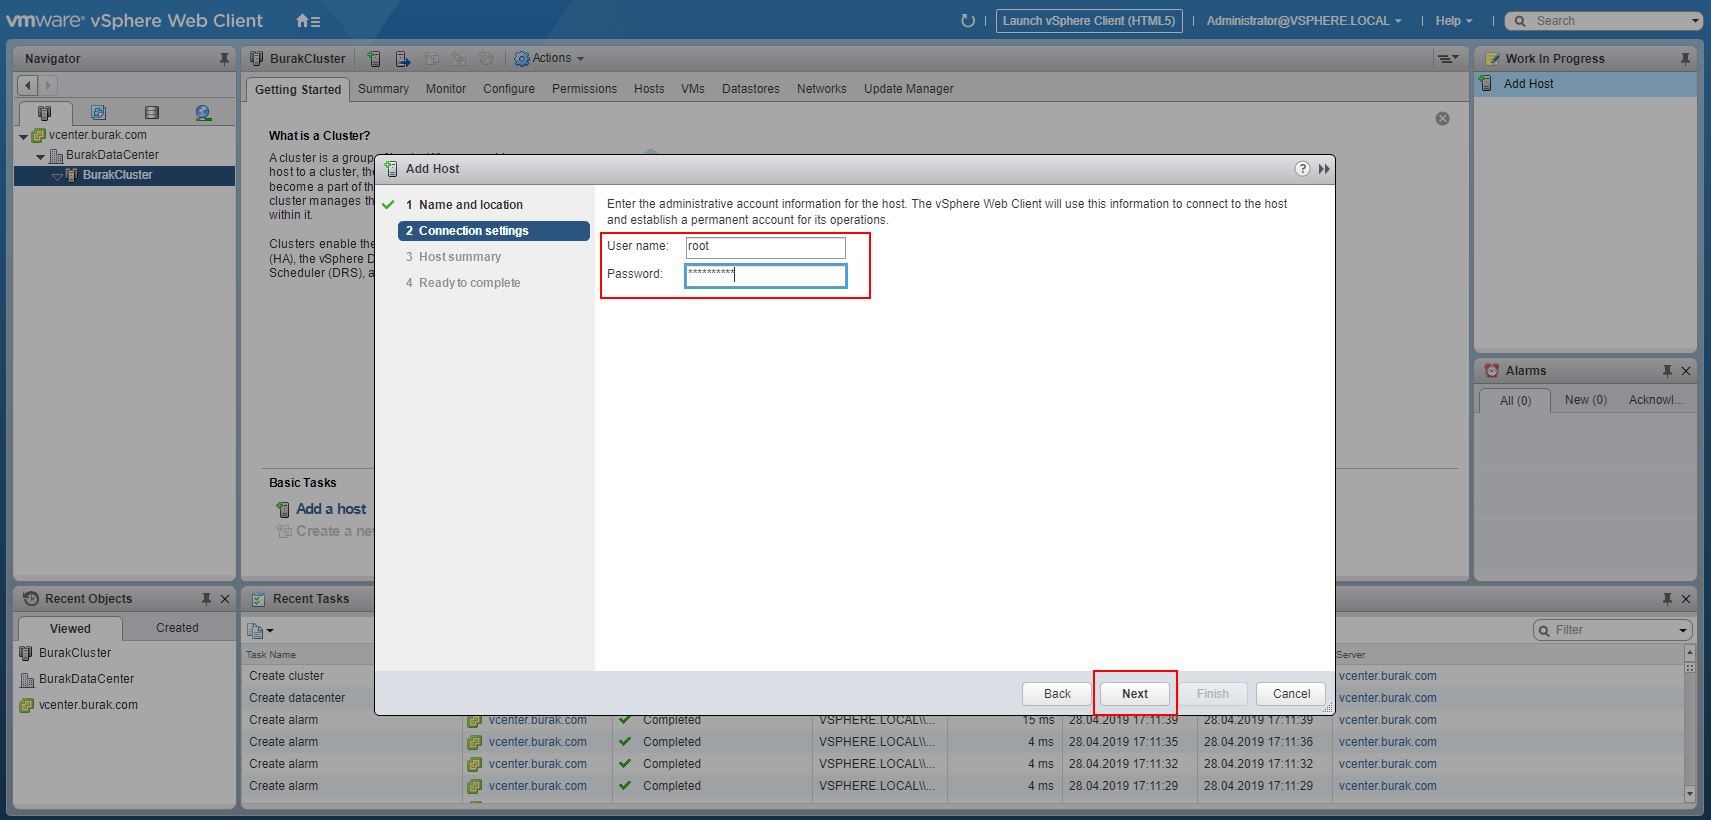Select BurakDataCenter in the Navigator tree
The image size is (1711, 820).
pyautogui.click(x=112, y=155)
